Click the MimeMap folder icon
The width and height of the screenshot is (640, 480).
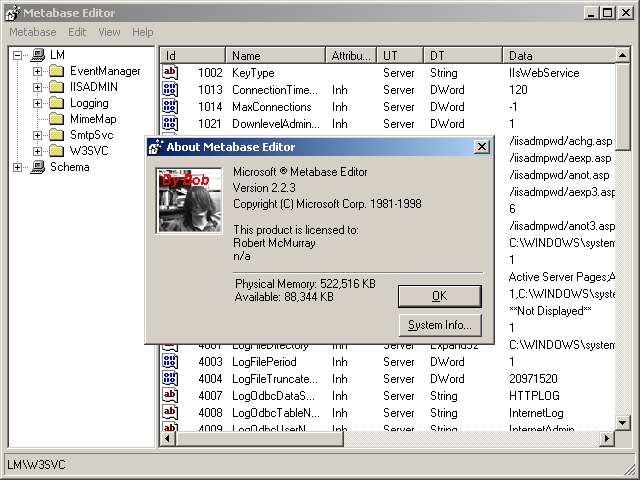[x=56, y=119]
